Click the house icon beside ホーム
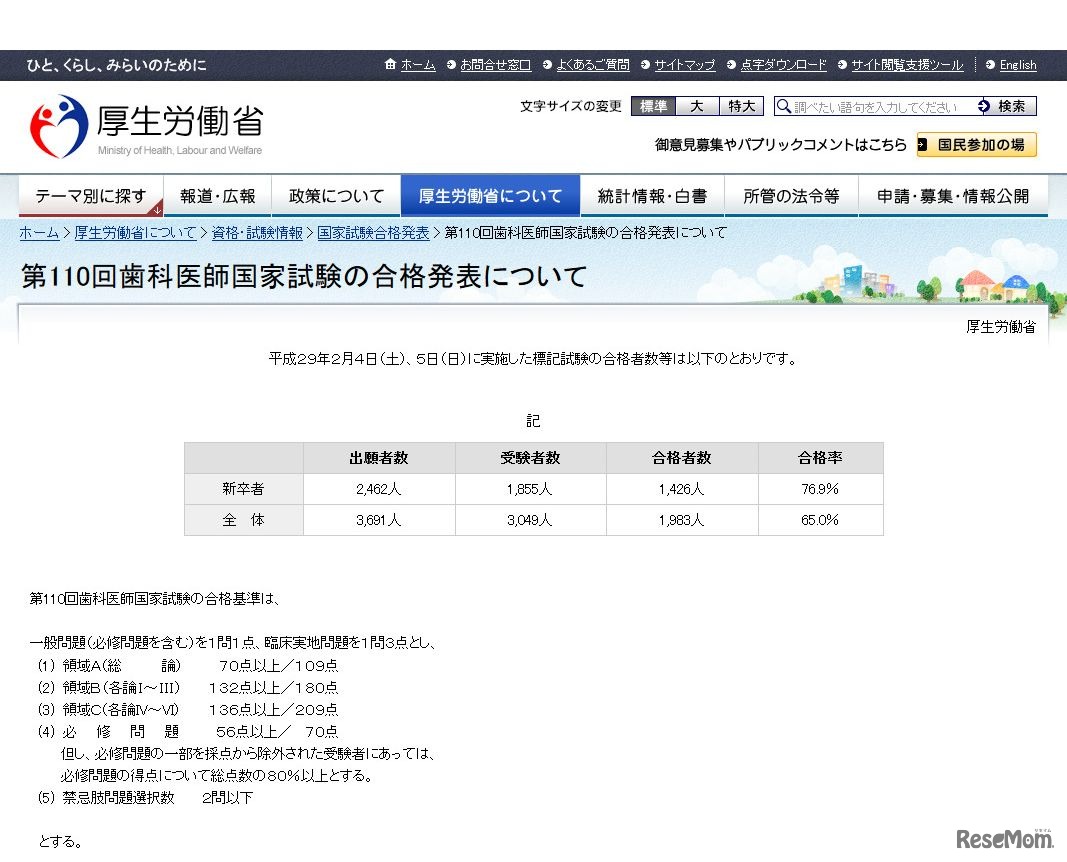 point(389,65)
